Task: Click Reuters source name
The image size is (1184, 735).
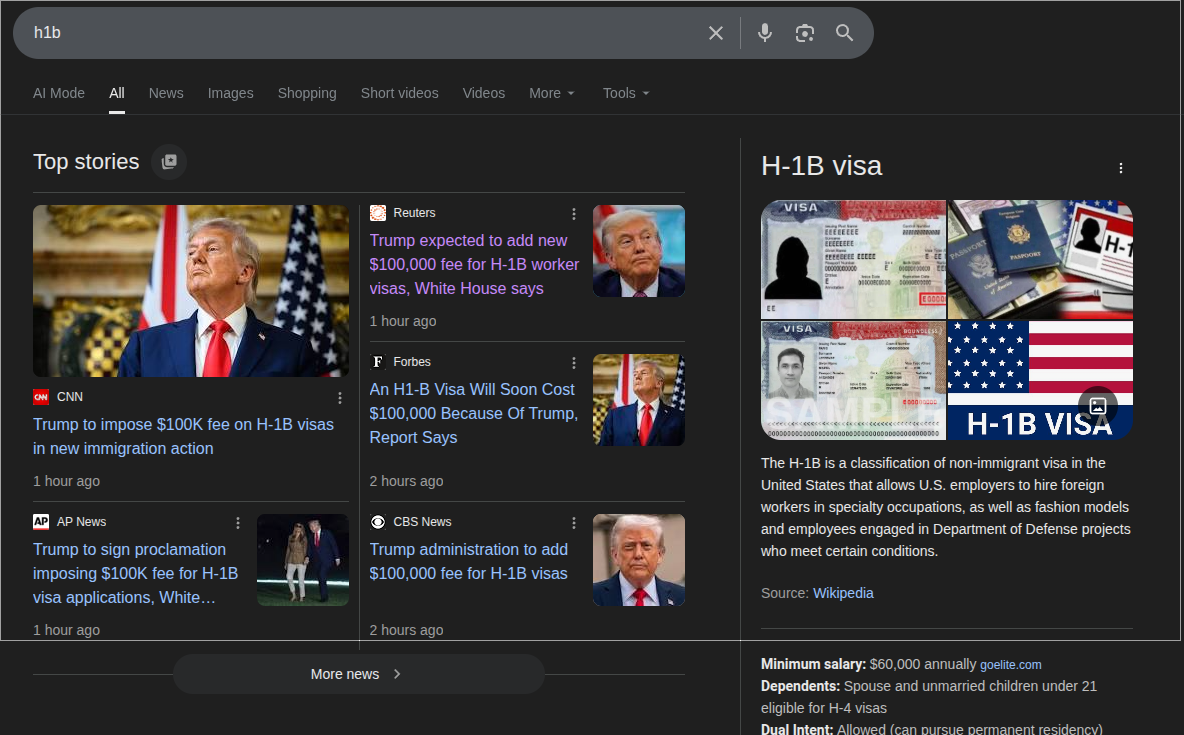Action: (x=414, y=213)
